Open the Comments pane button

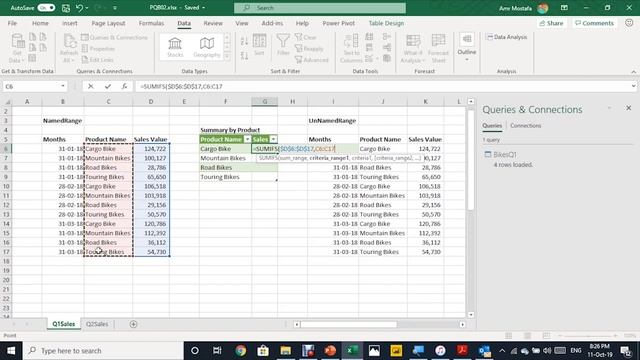[594, 23]
